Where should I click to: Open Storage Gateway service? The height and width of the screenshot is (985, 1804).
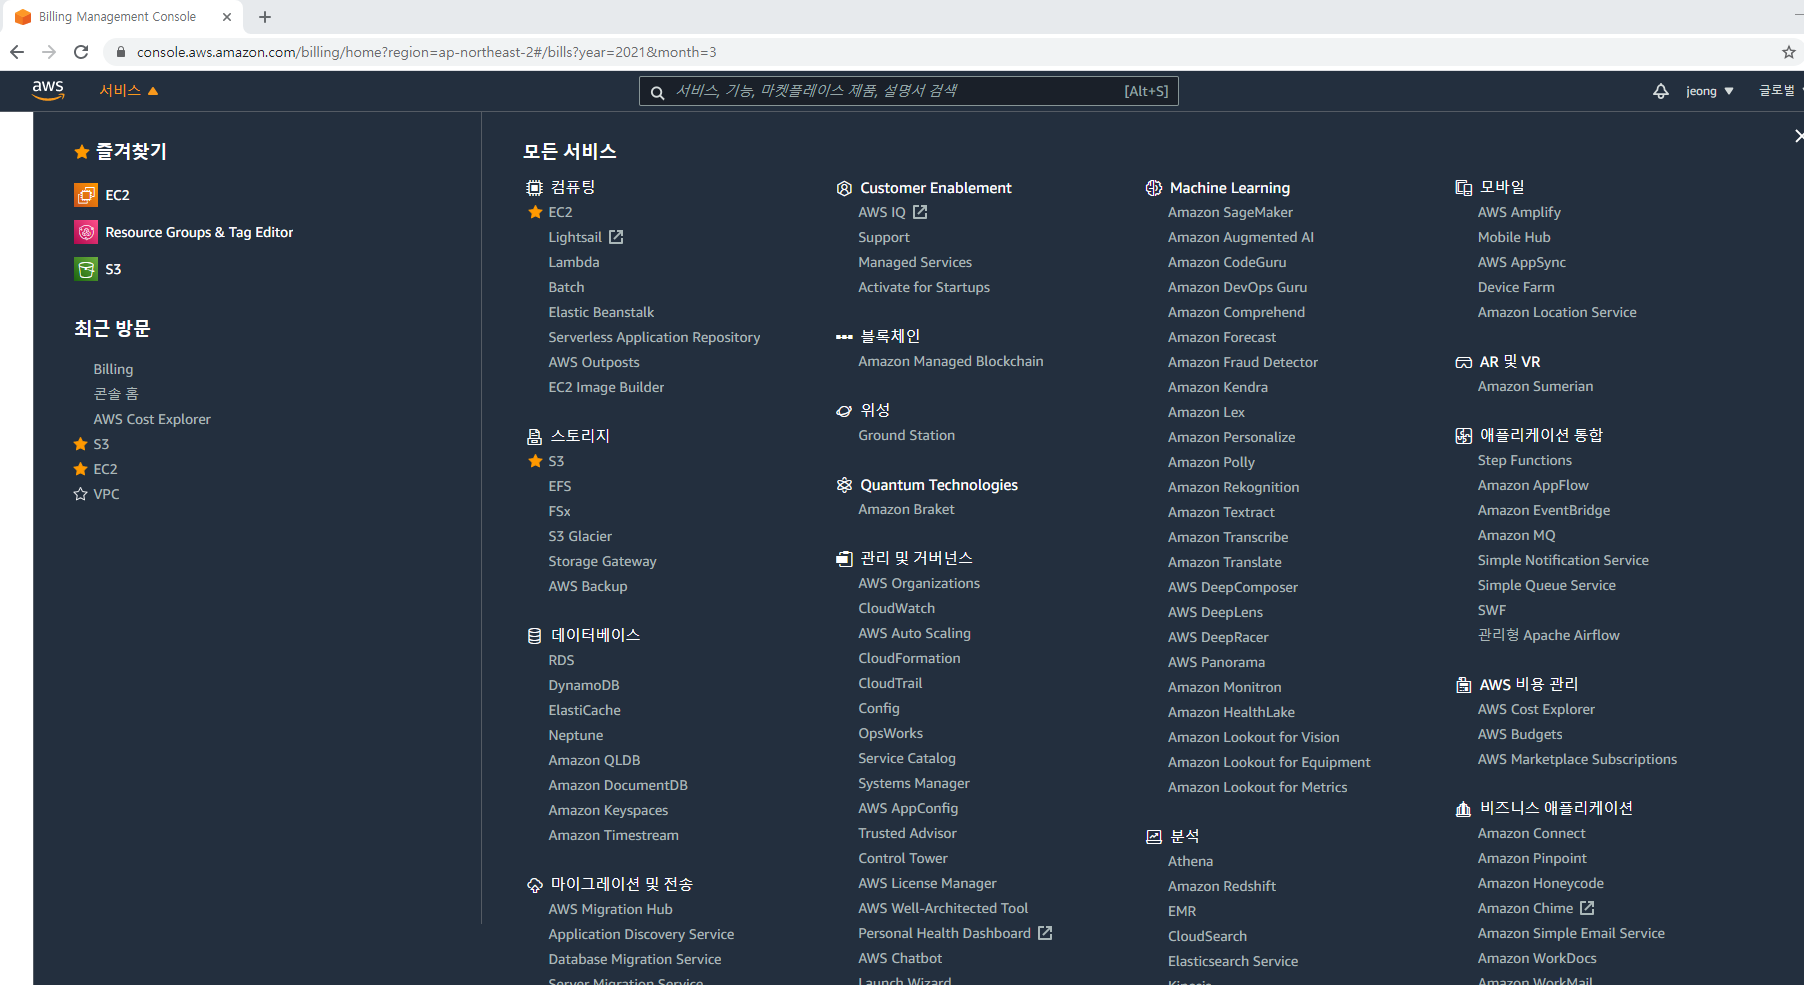602,561
